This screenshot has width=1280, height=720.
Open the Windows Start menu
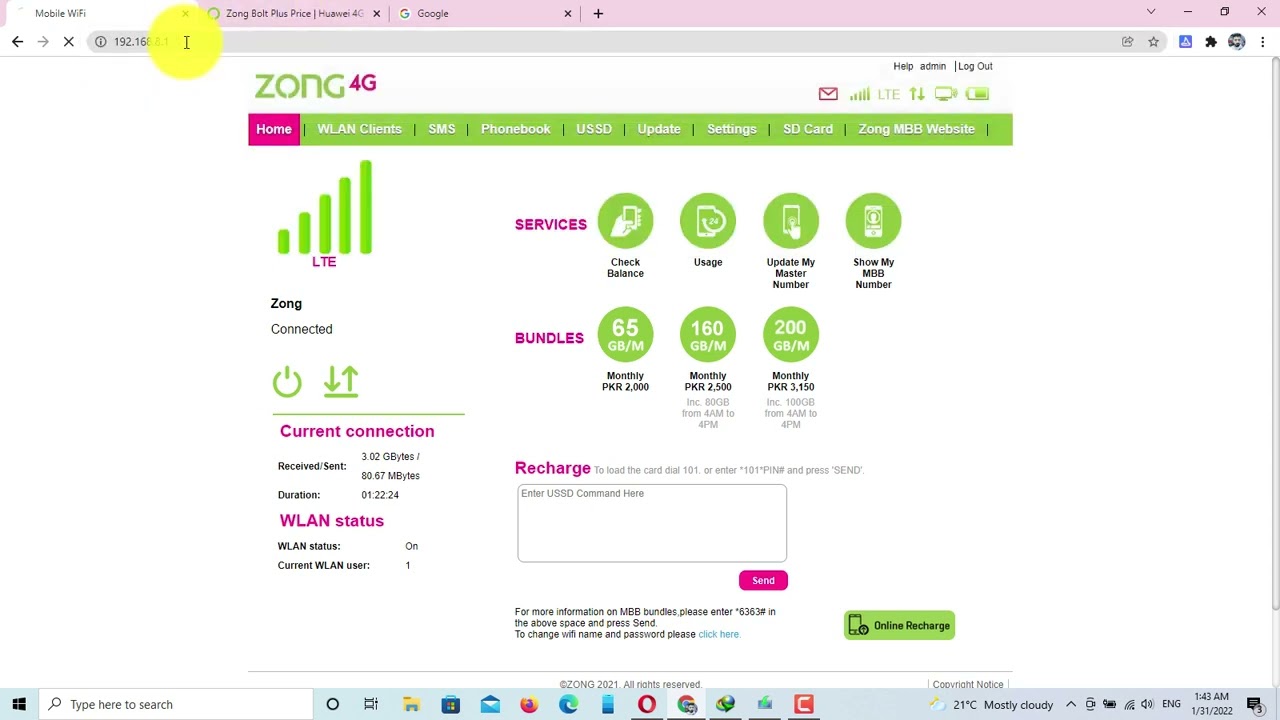click(19, 704)
